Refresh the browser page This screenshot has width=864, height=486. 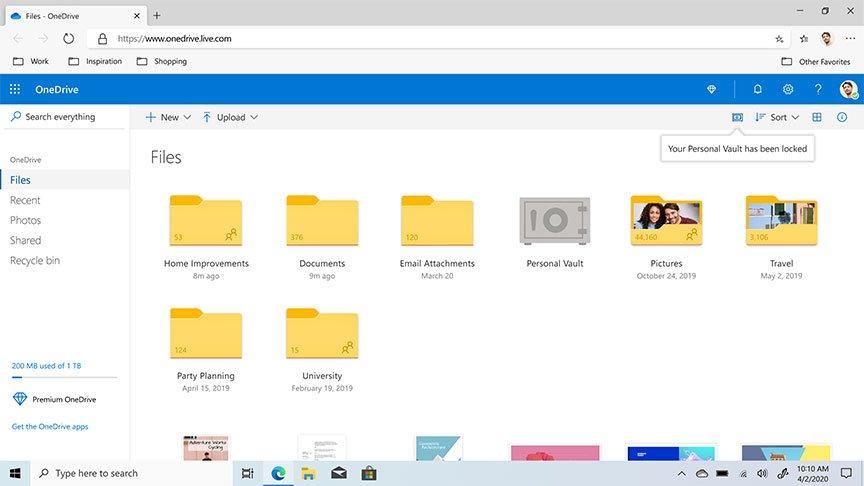pos(68,39)
